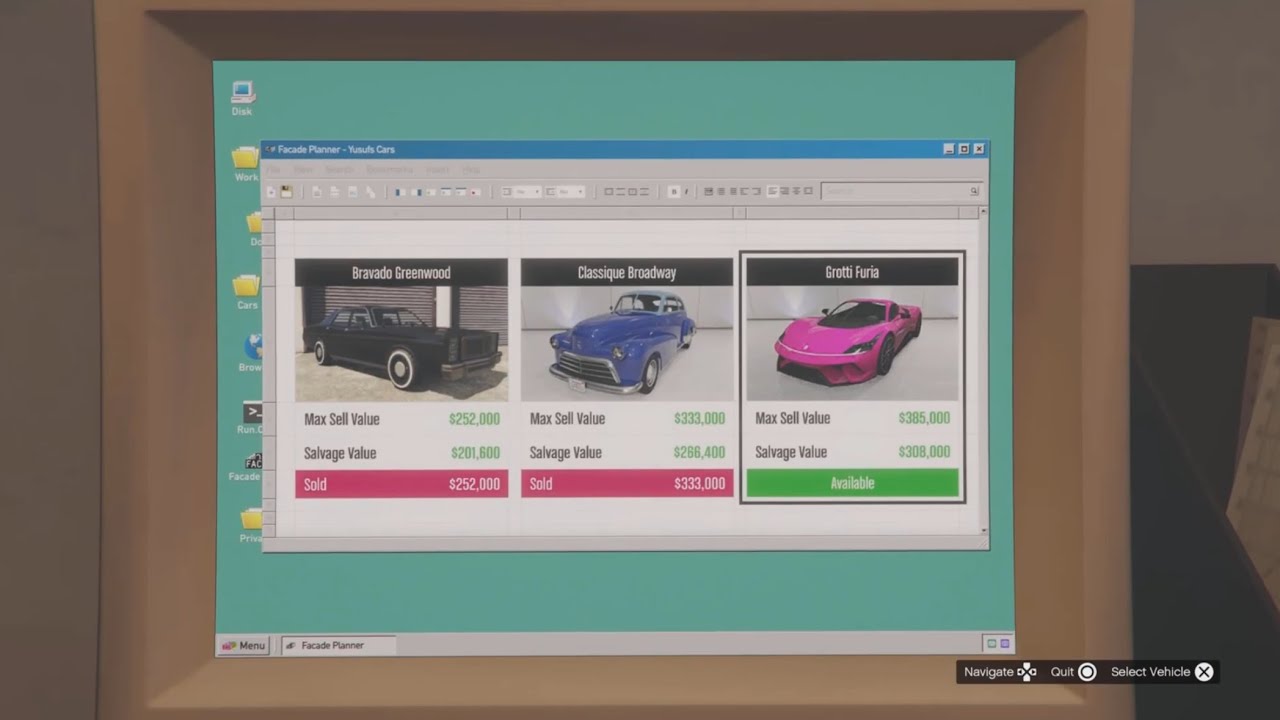Click the Quit circle prompt
This screenshot has height=720, width=1280.
click(1073, 672)
